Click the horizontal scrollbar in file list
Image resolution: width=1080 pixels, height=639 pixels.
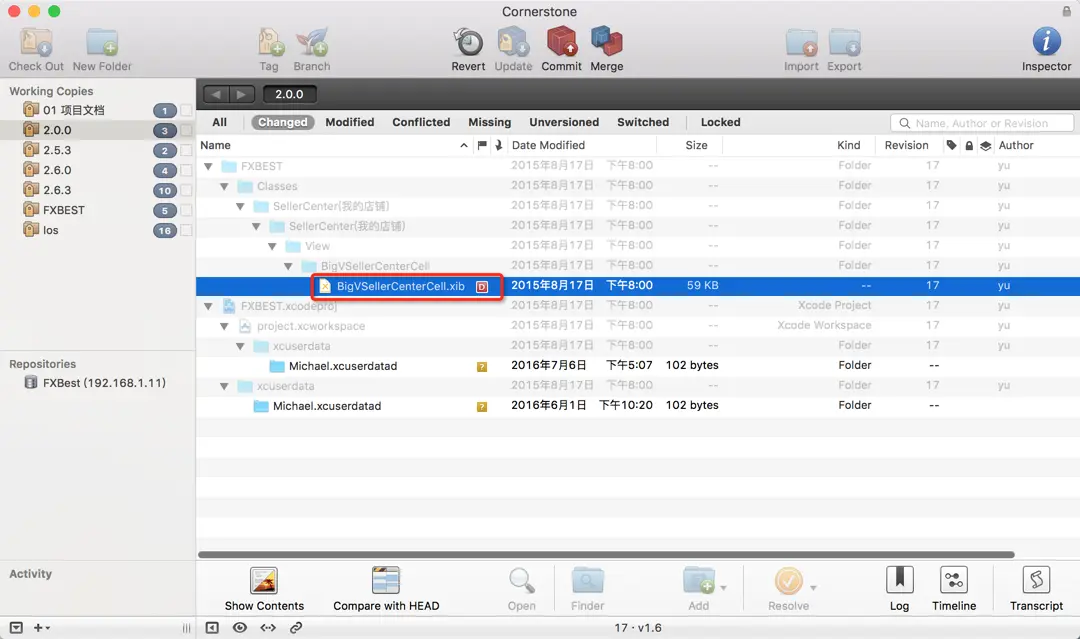tap(606, 554)
